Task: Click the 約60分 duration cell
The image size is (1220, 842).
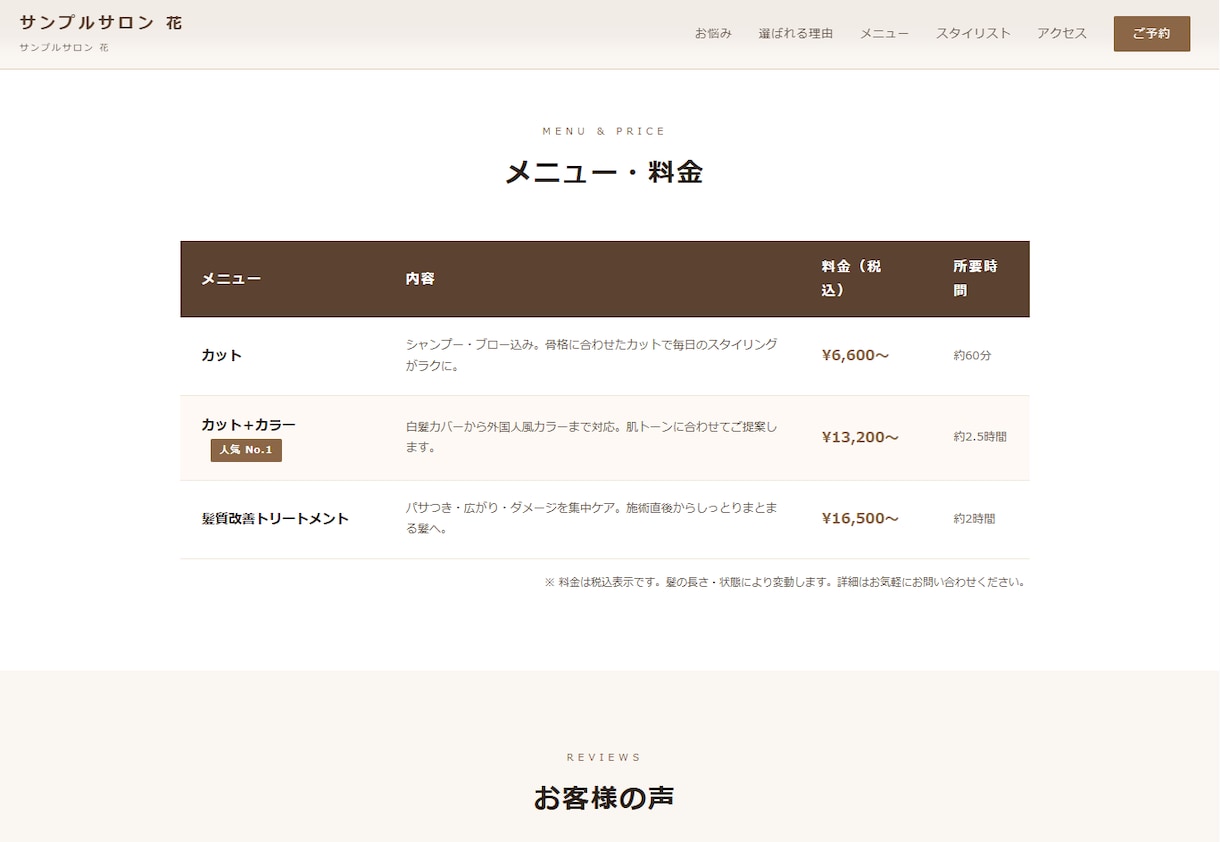Action: (x=972, y=355)
